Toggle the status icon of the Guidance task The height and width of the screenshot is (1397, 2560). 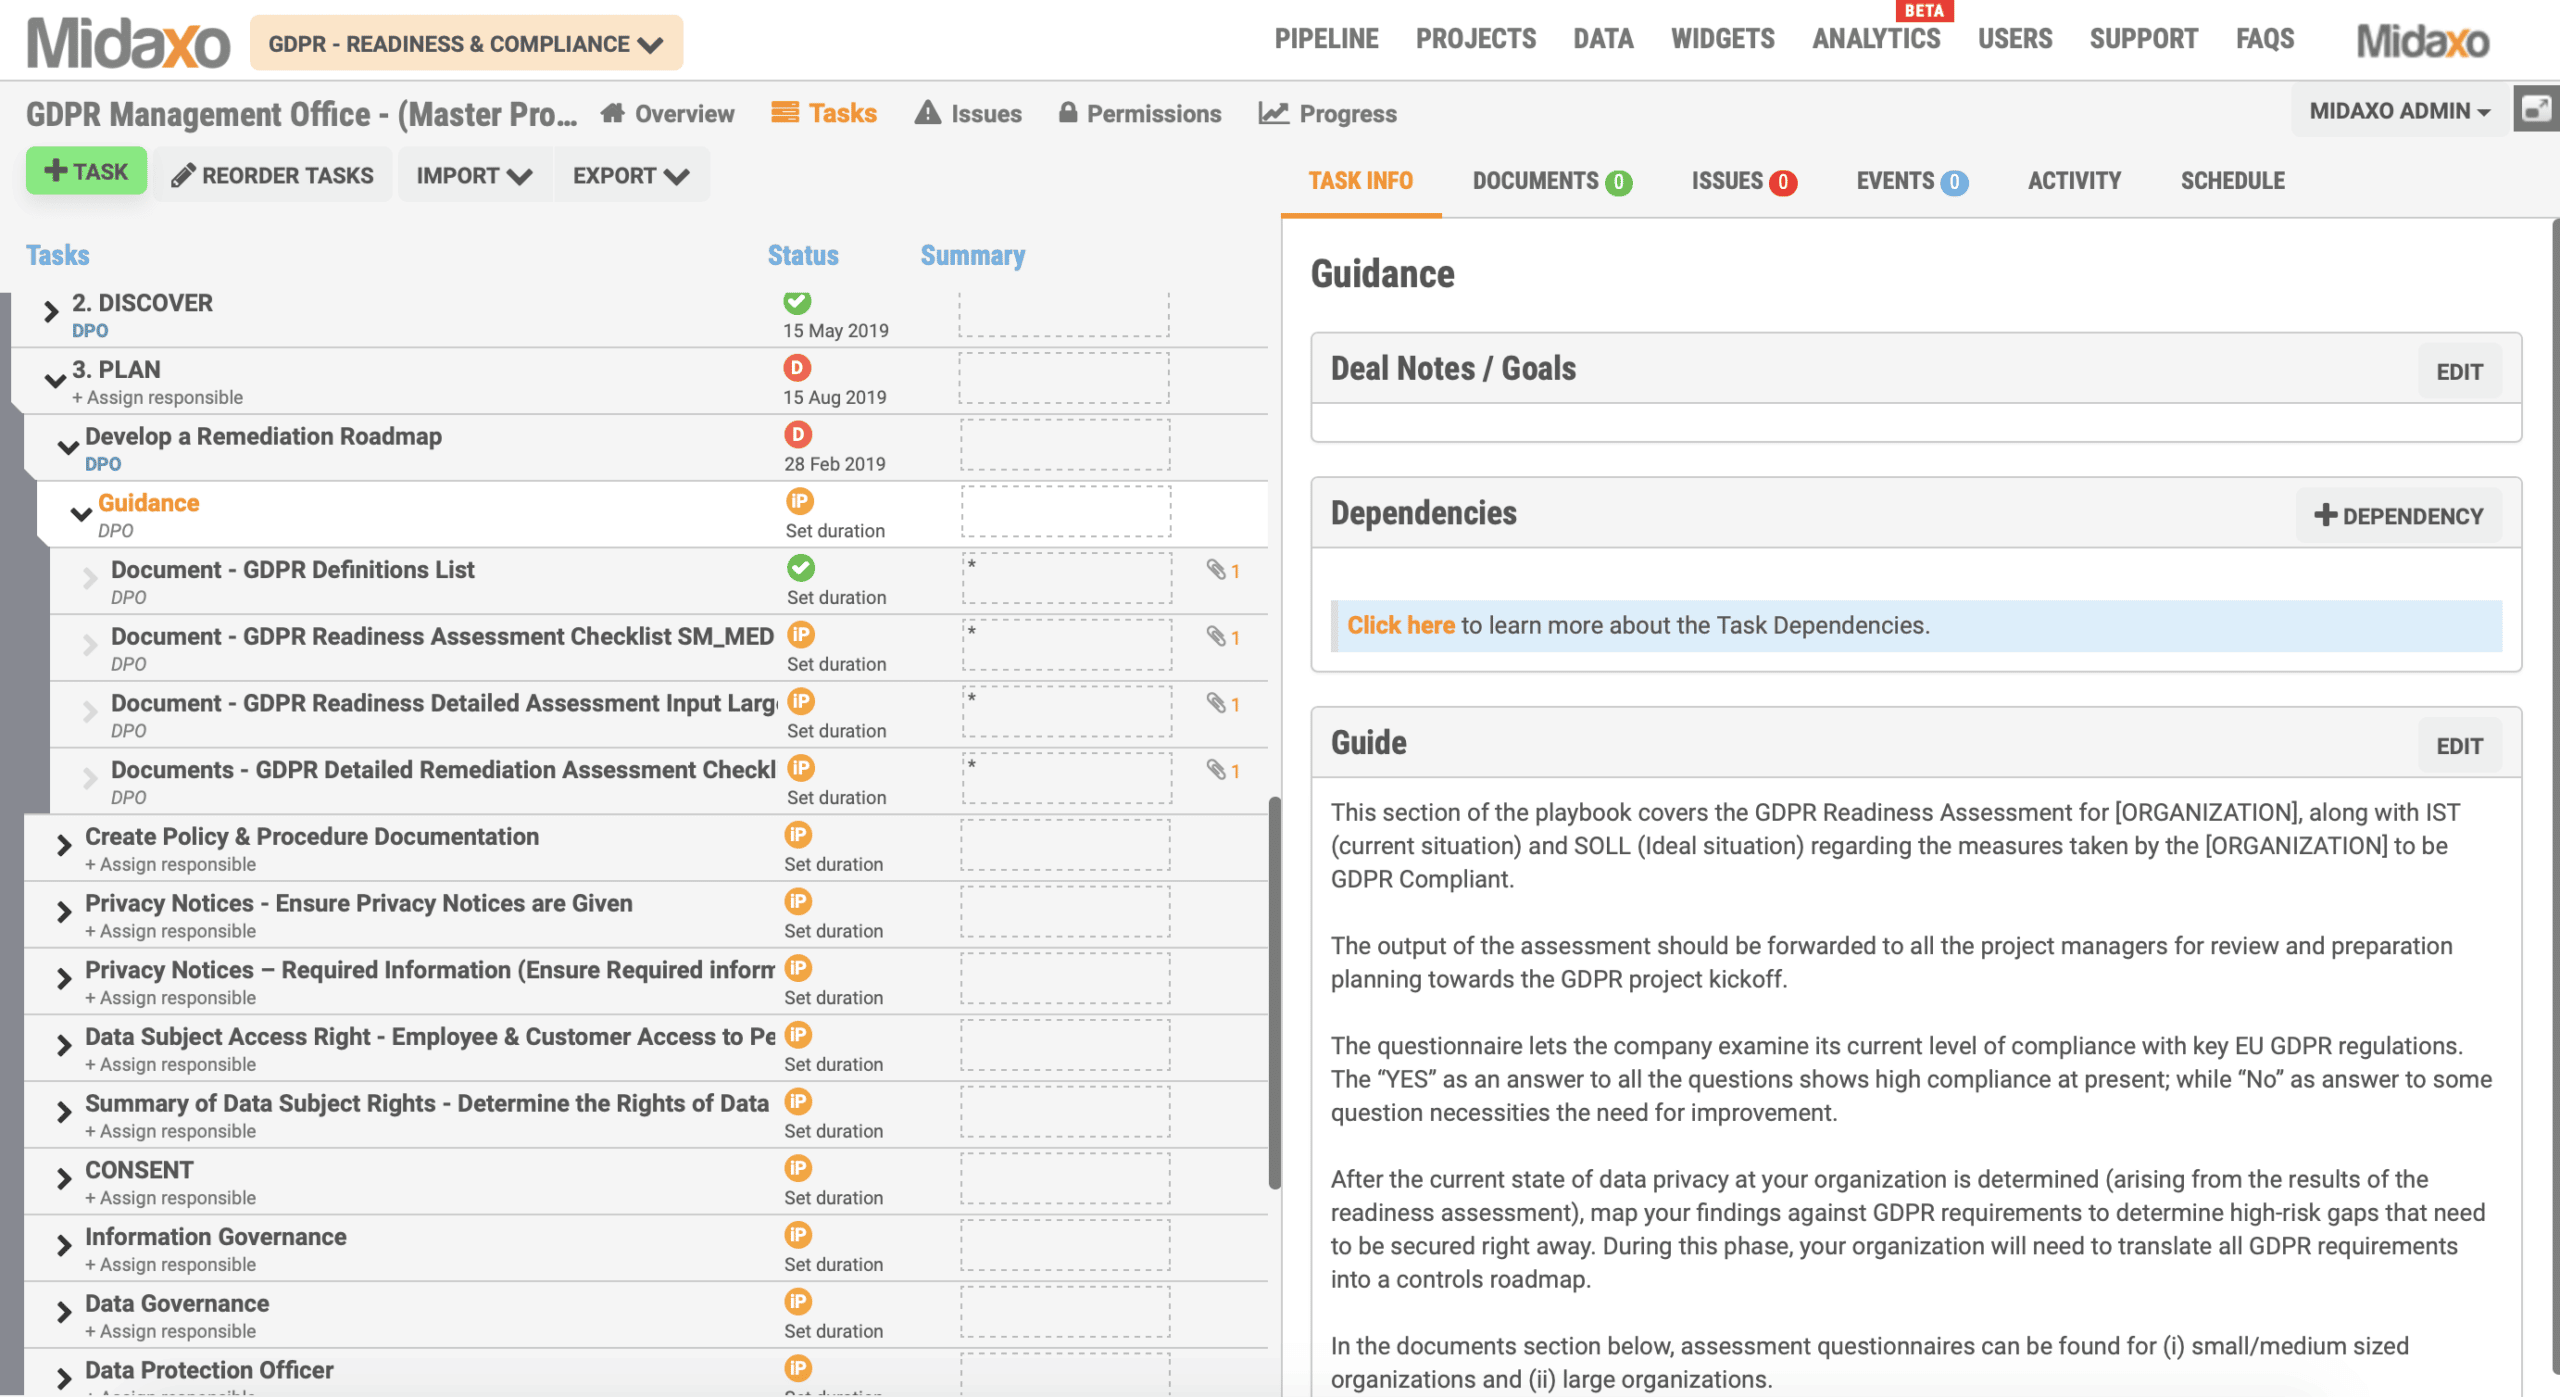pyautogui.click(x=799, y=501)
